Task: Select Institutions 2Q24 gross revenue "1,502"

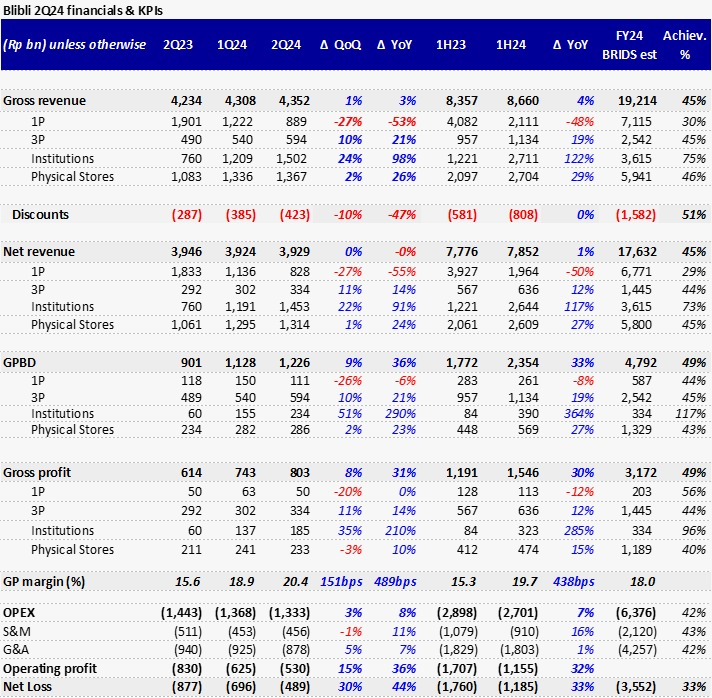Action: tap(292, 158)
